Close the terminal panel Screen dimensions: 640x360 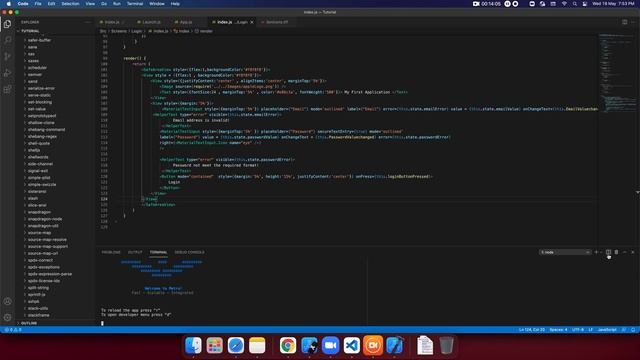pyautogui.click(x=633, y=252)
